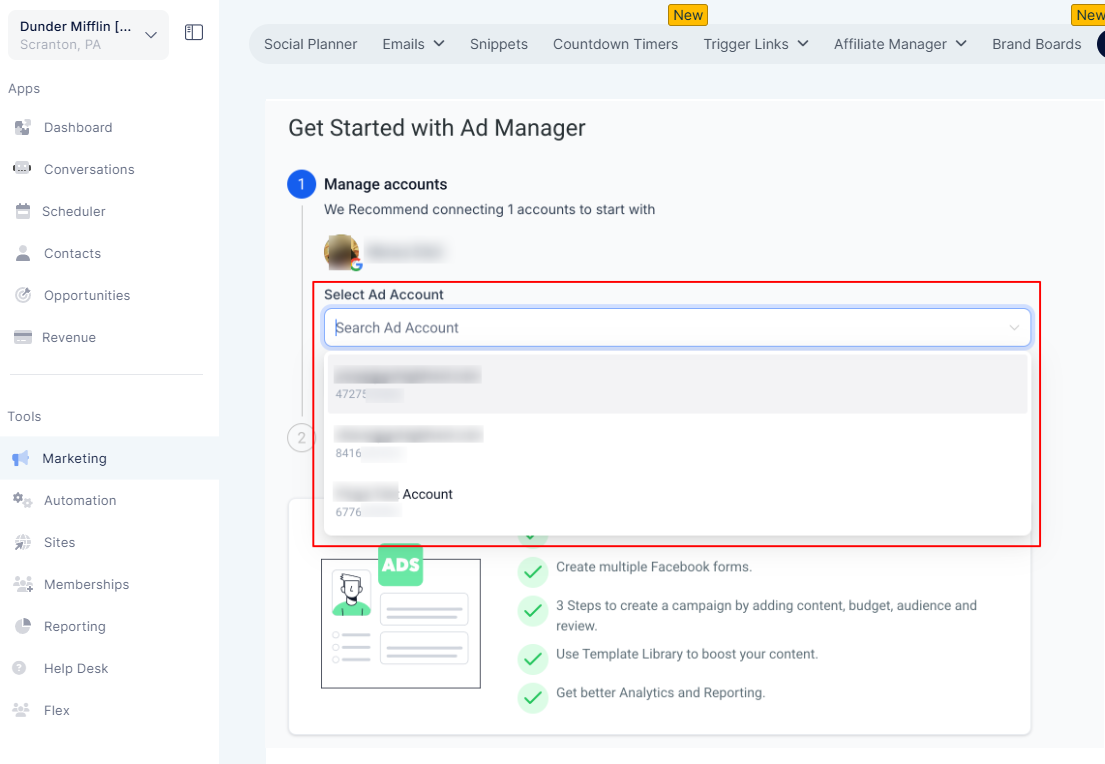Click 'Create multiple Facebook forms.' text
The width and height of the screenshot is (1105, 764).
coord(654,567)
